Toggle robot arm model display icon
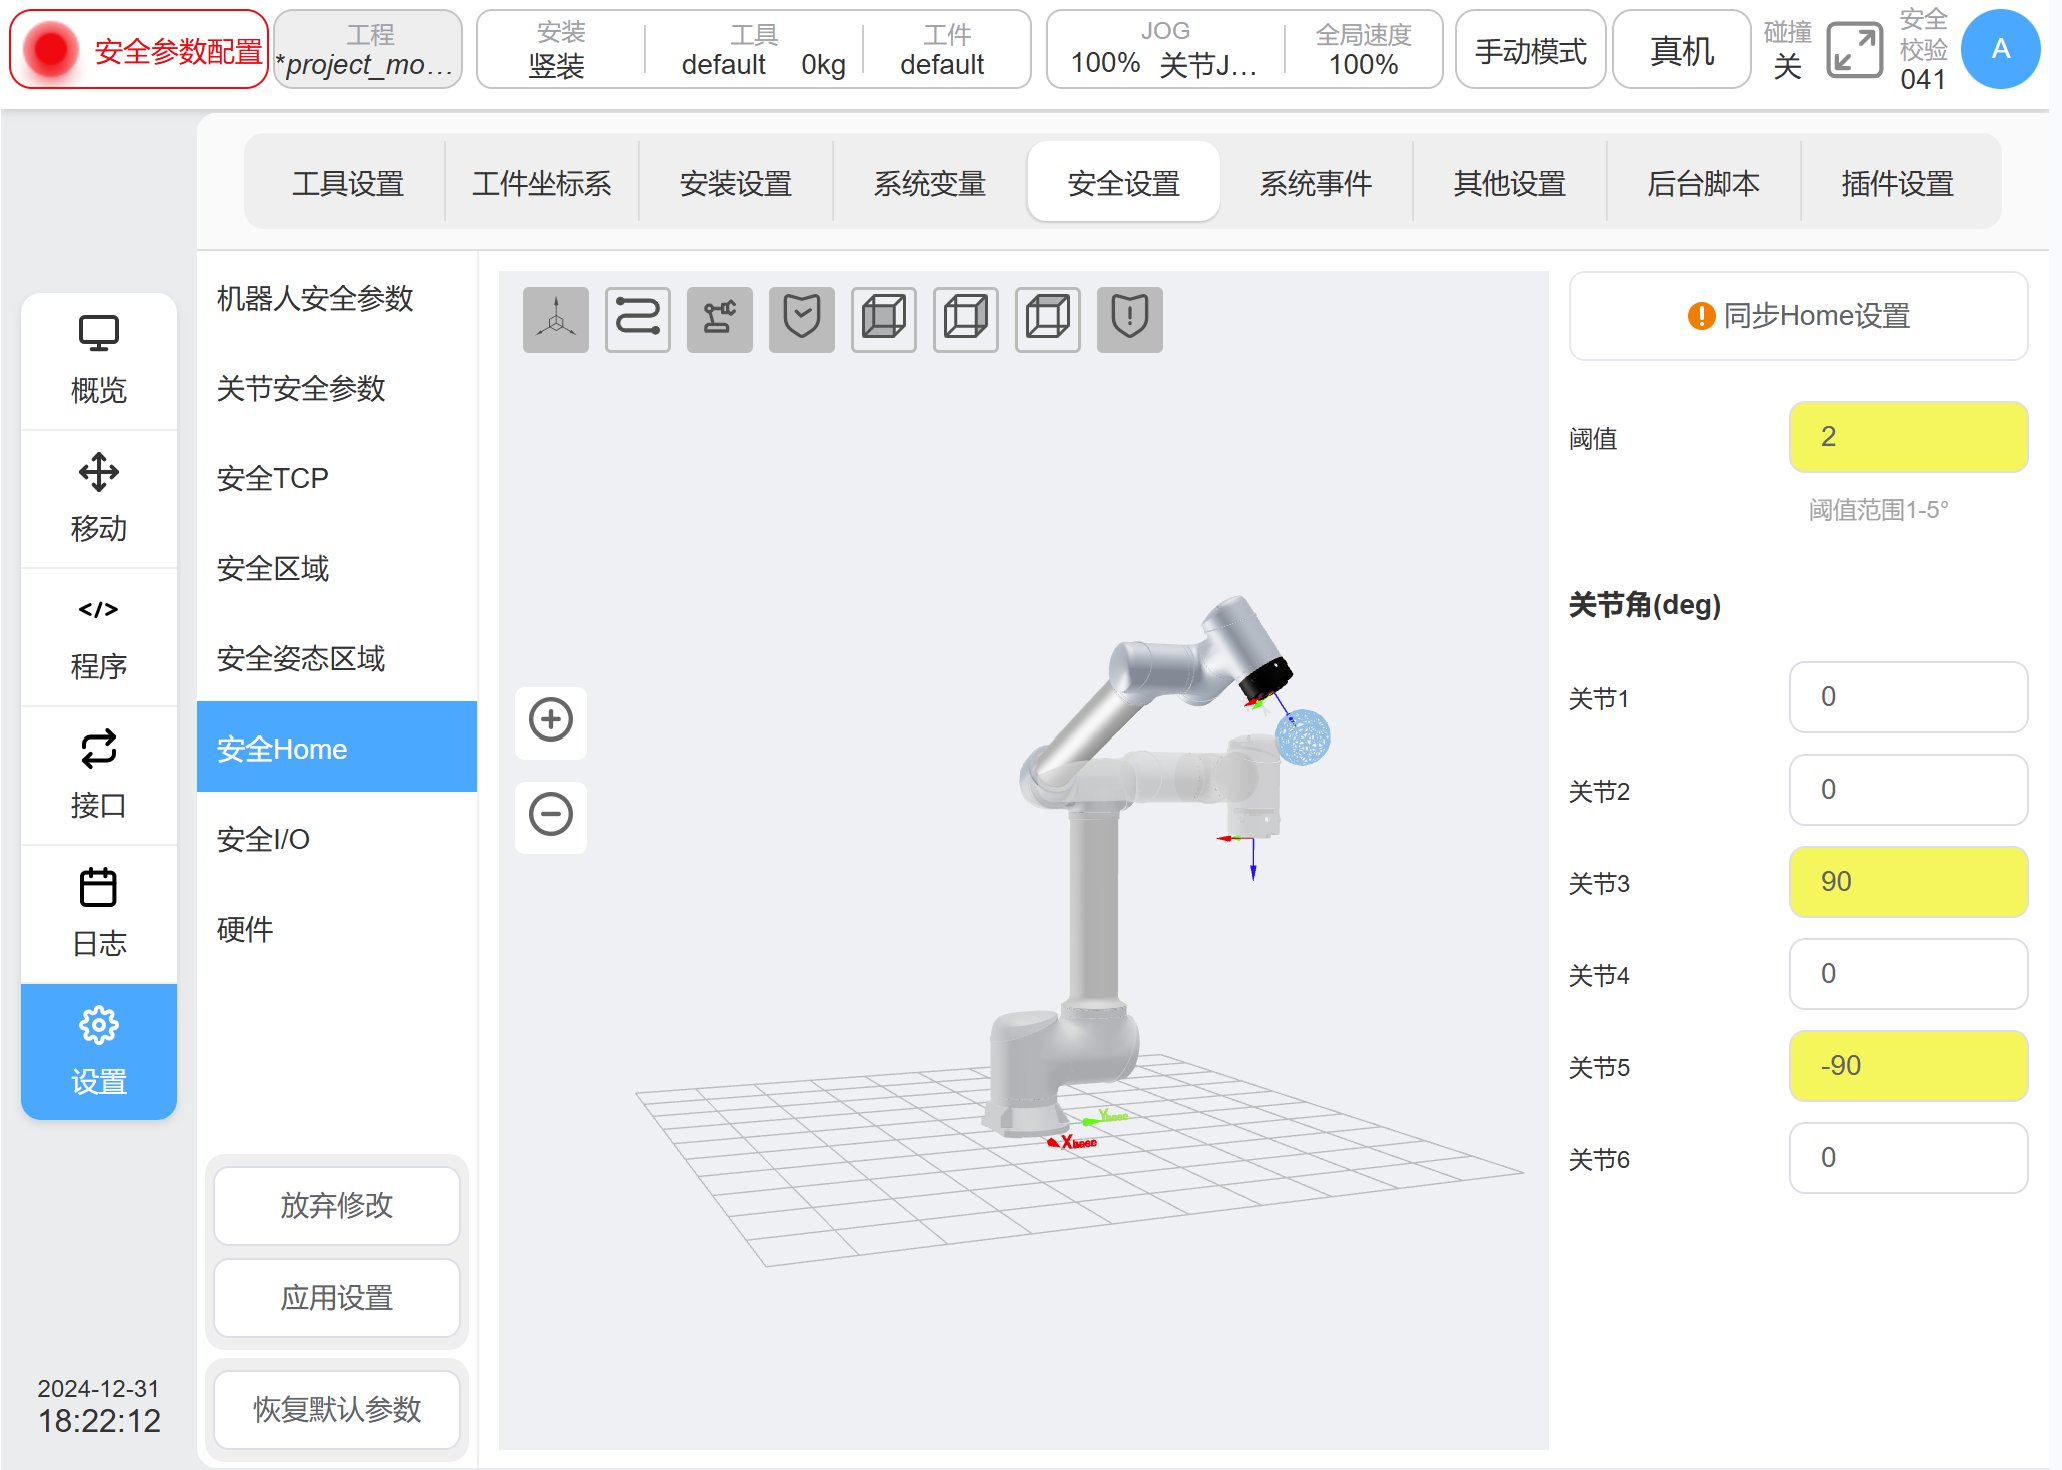2062x1470 pixels. 719,320
